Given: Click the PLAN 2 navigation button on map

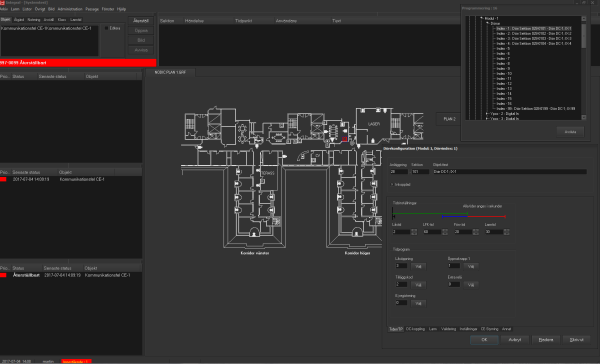Looking at the screenshot, I should (x=450, y=119).
